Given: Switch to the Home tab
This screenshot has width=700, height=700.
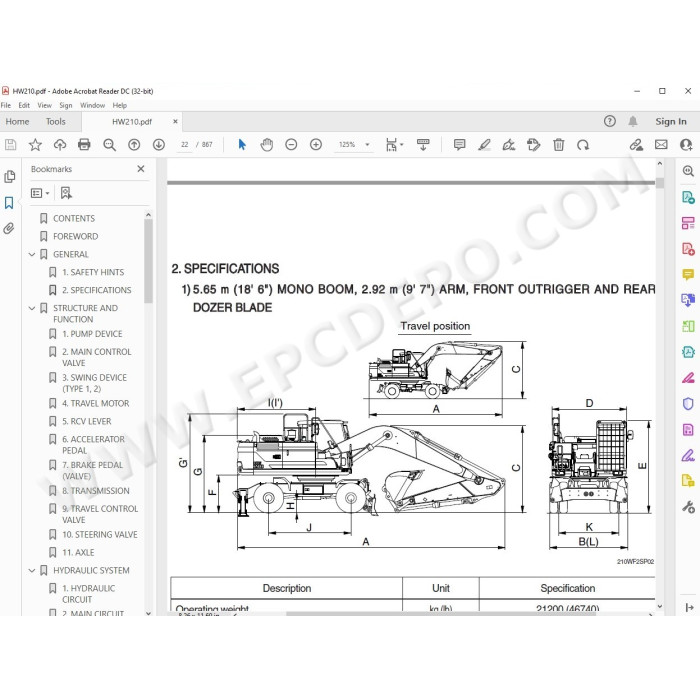Looking at the screenshot, I should pos(17,121).
